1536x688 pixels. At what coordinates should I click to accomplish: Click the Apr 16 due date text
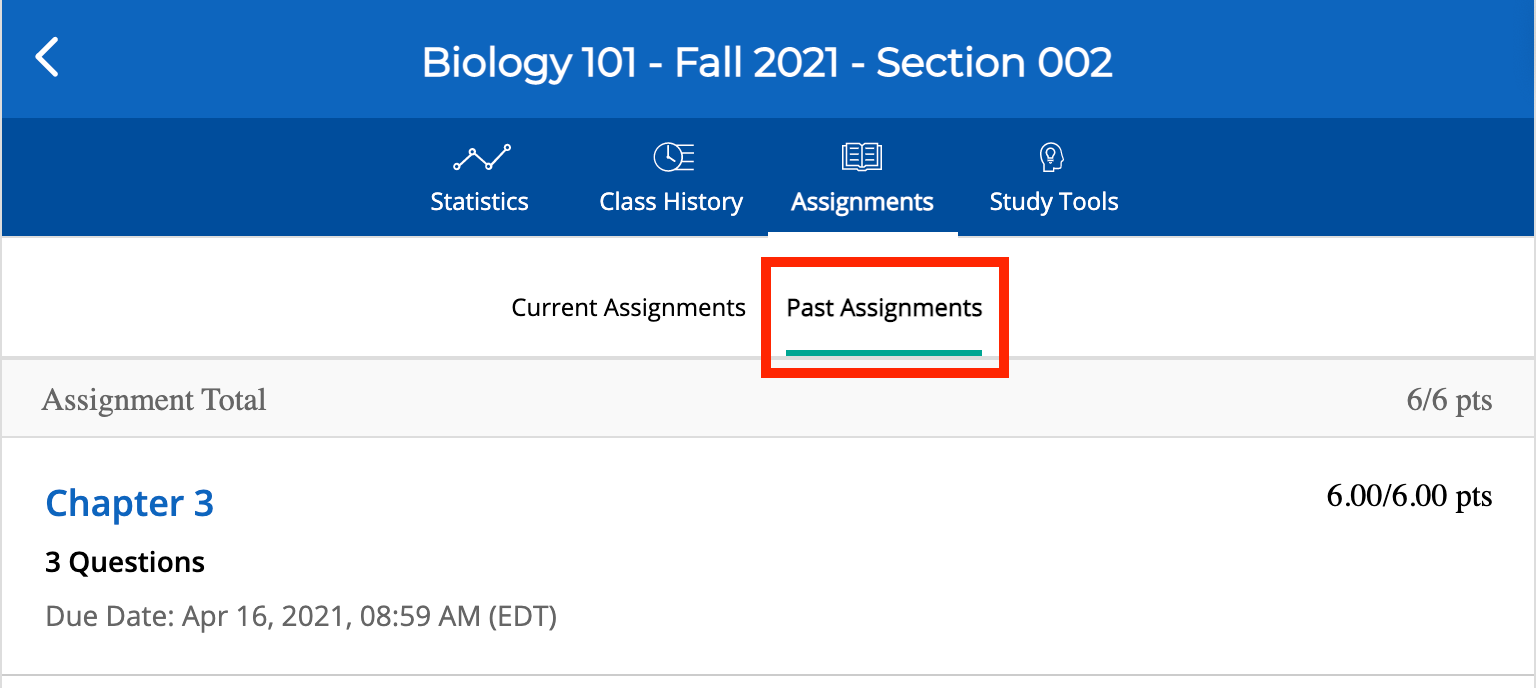[x=300, y=616]
